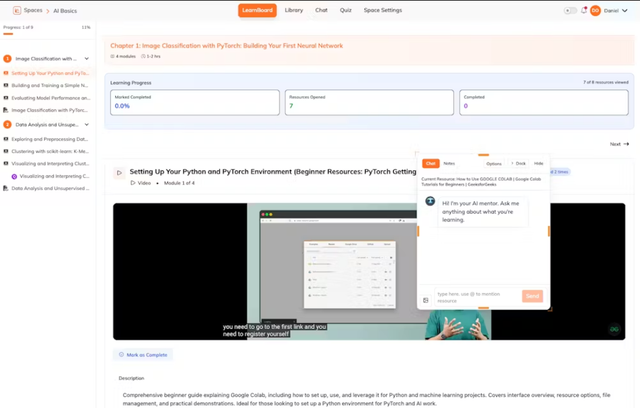
Task: Open the Library tab
Action: point(294,10)
